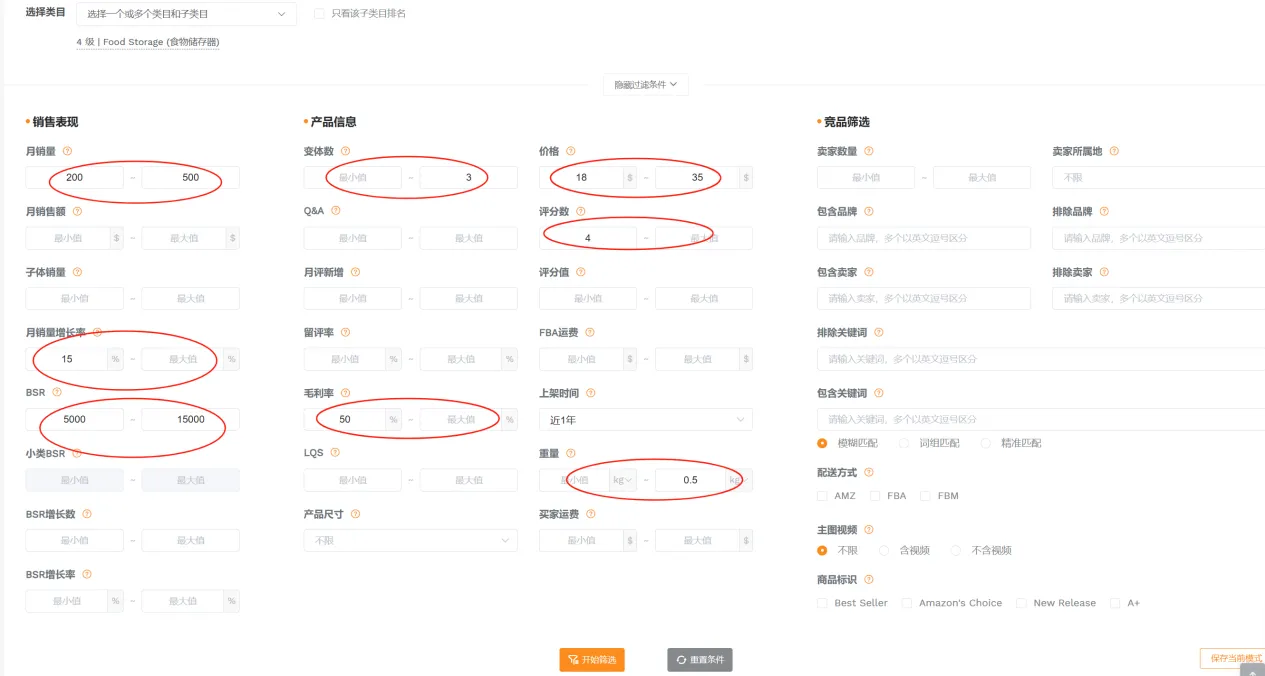
Task: Open 上架时间 dropdown showing 近1年
Action: point(646,420)
